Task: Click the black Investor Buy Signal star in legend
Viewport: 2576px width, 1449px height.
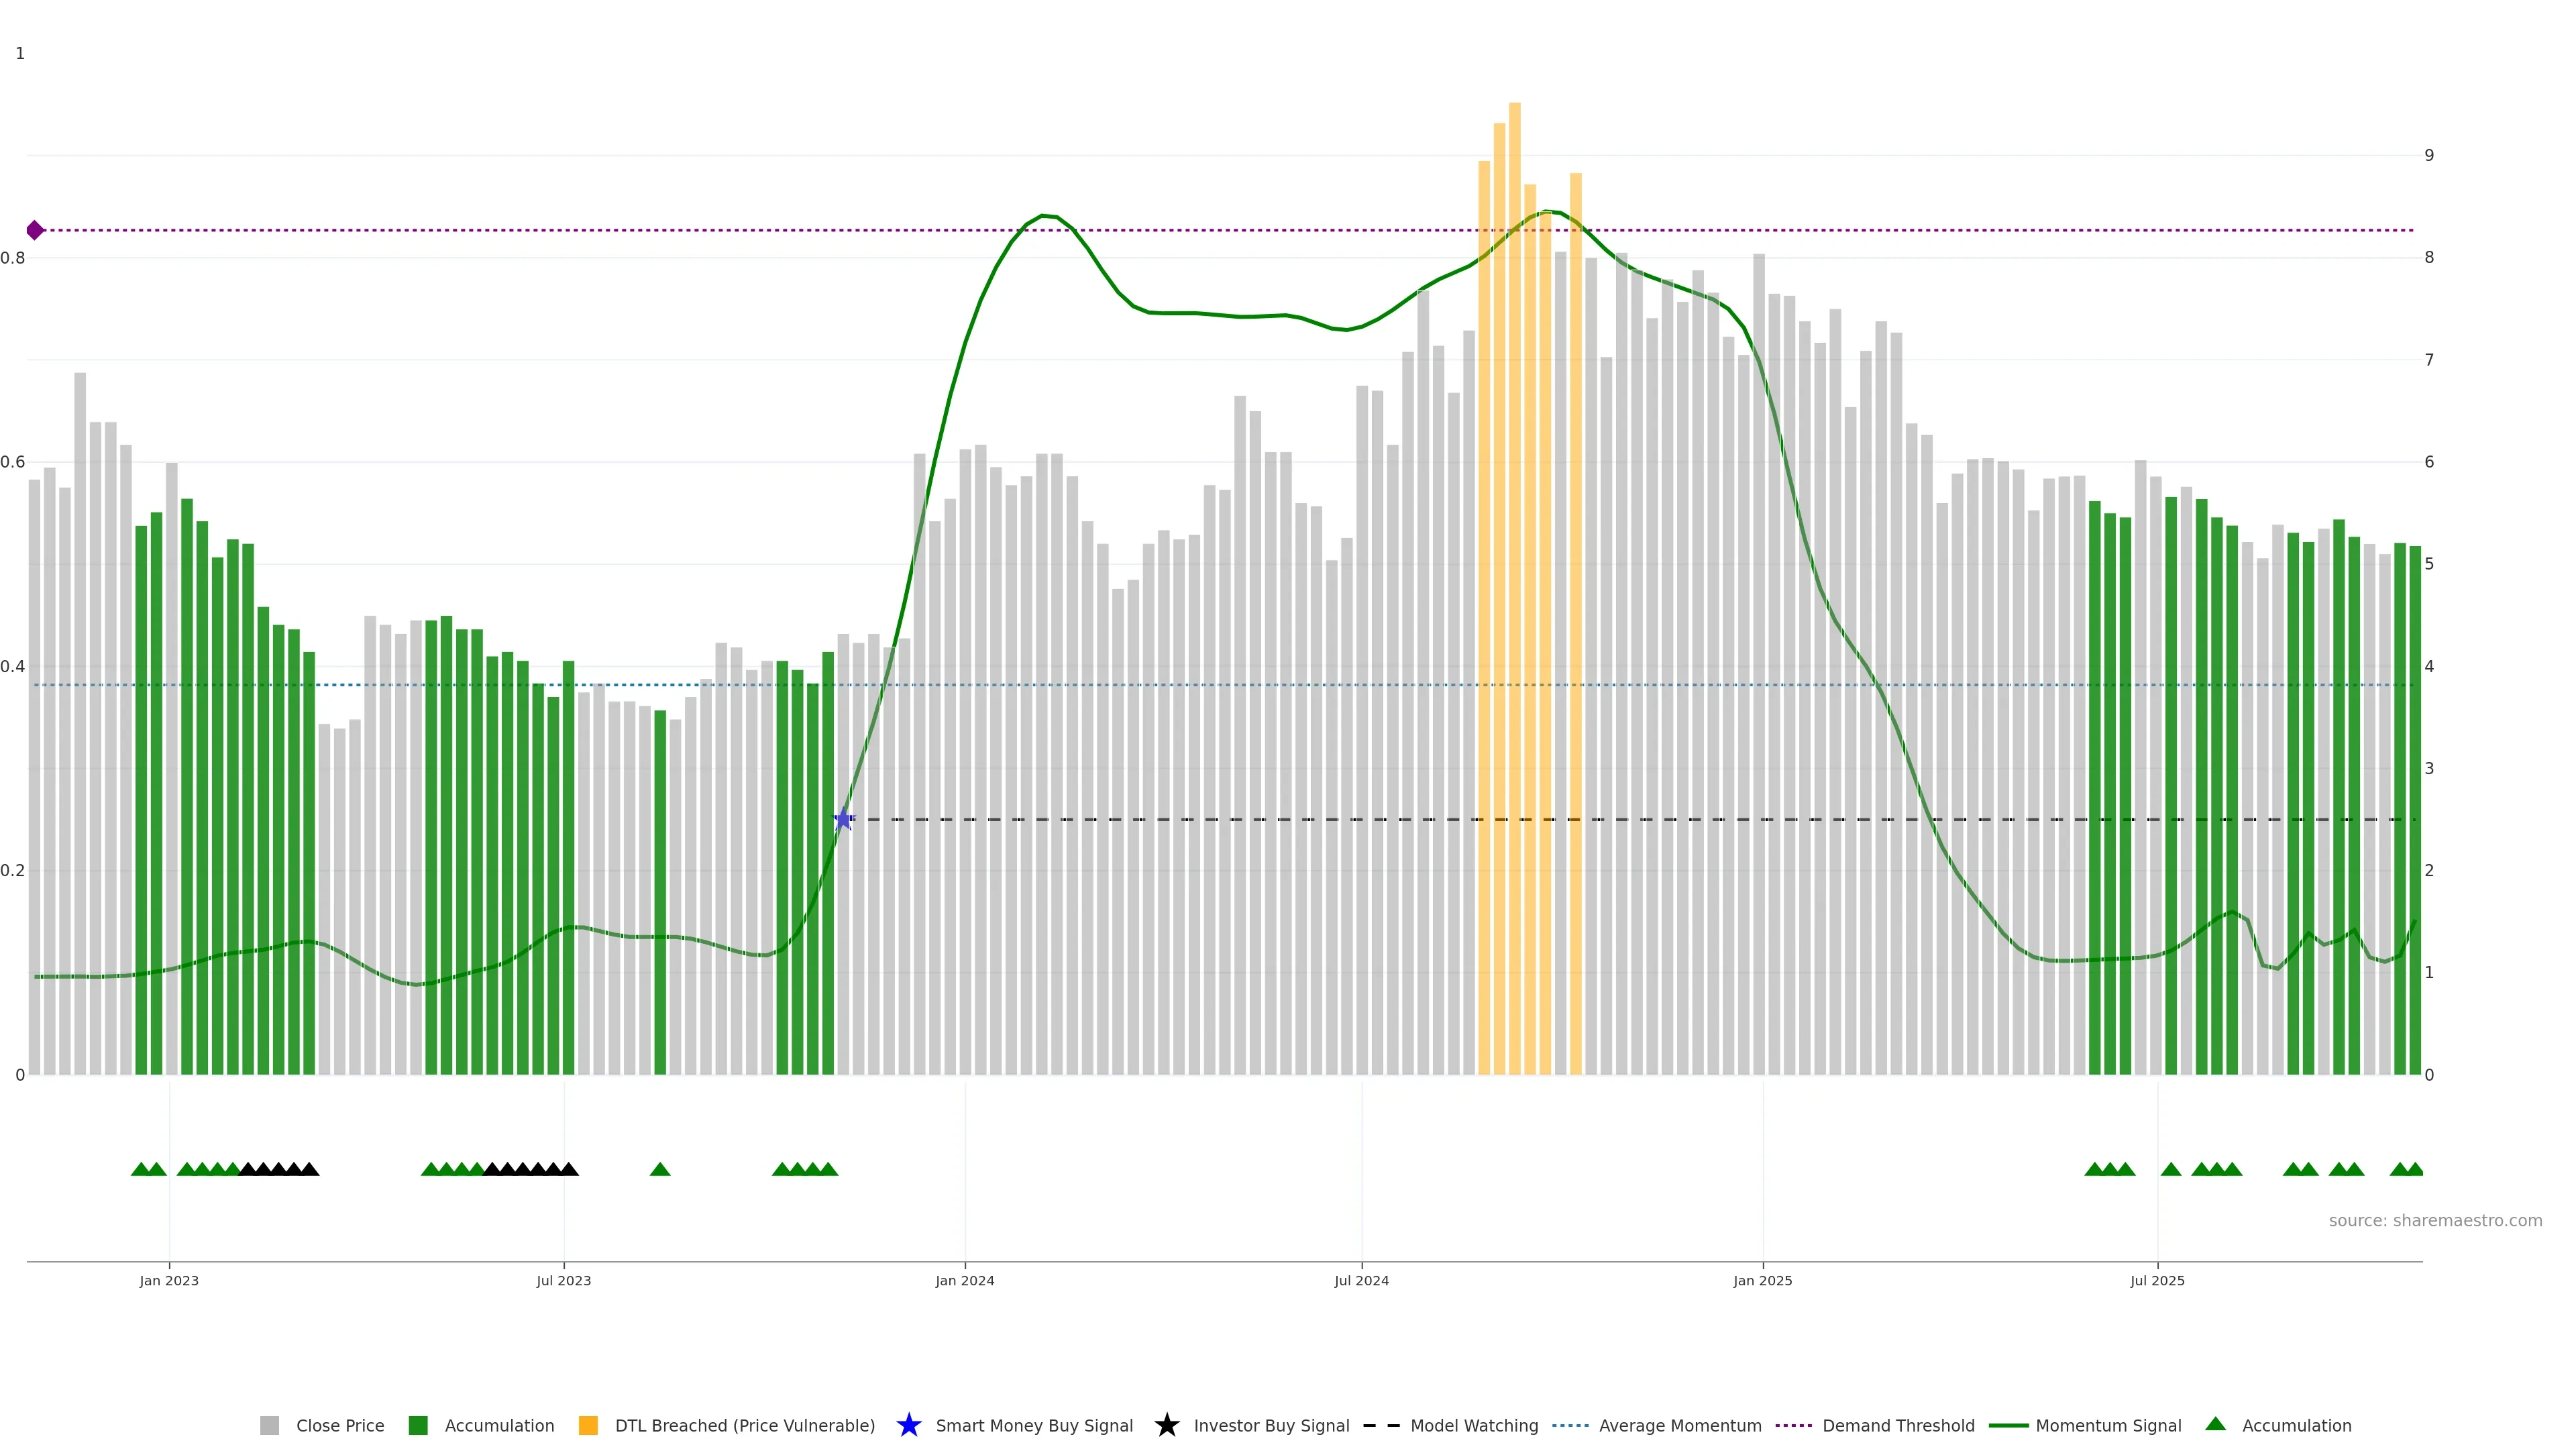Action: point(1166,1425)
